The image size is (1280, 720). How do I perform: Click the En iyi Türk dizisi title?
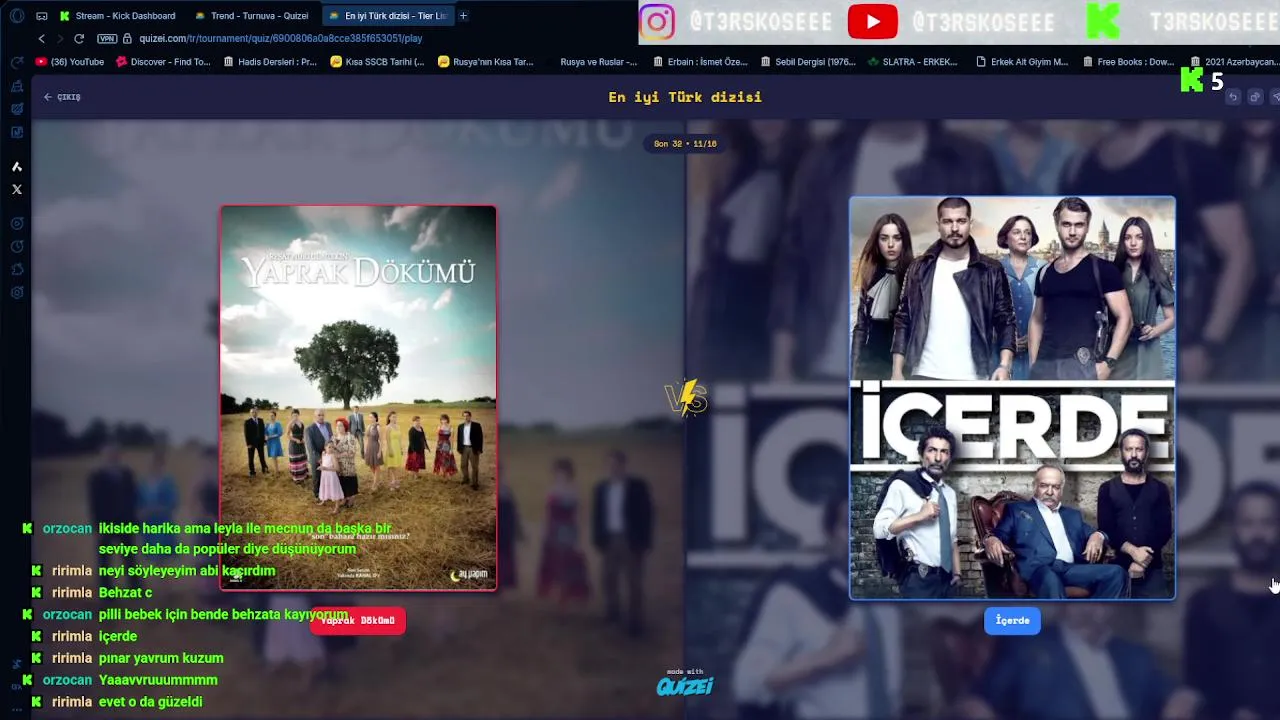click(x=685, y=97)
